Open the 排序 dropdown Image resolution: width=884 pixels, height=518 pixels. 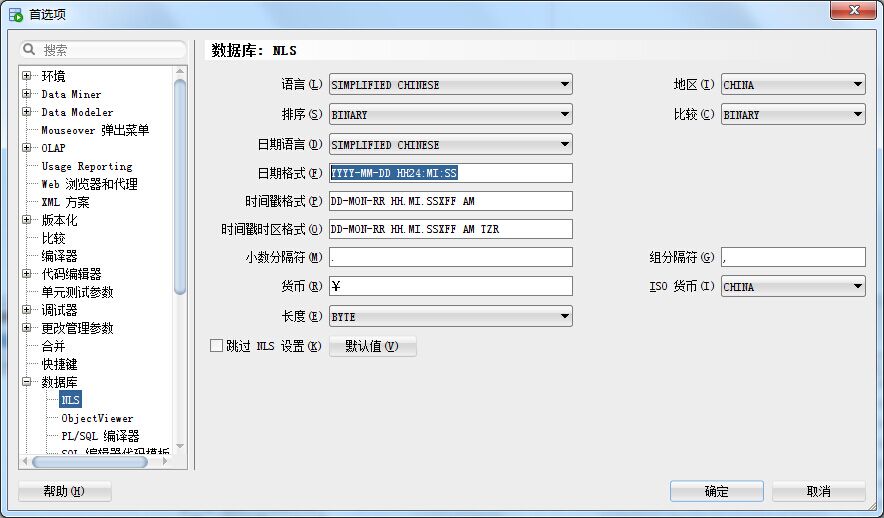[x=451, y=114]
